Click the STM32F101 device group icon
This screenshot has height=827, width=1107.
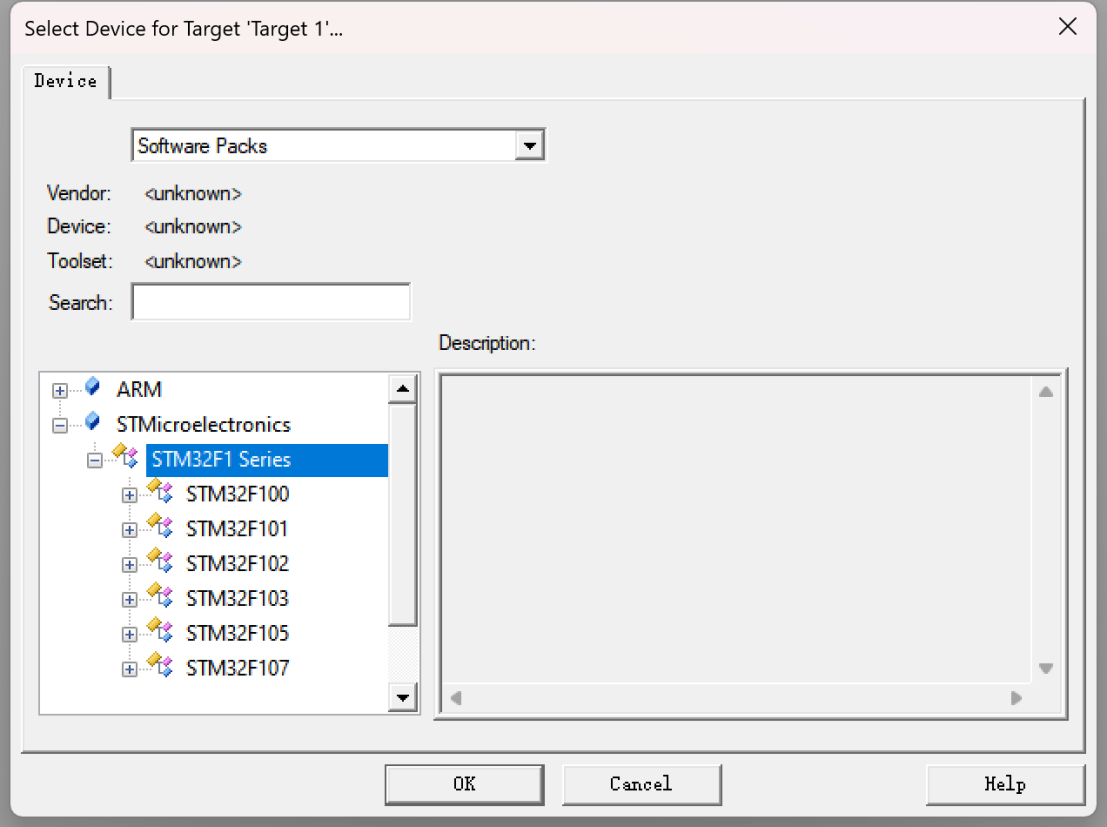[160, 525]
